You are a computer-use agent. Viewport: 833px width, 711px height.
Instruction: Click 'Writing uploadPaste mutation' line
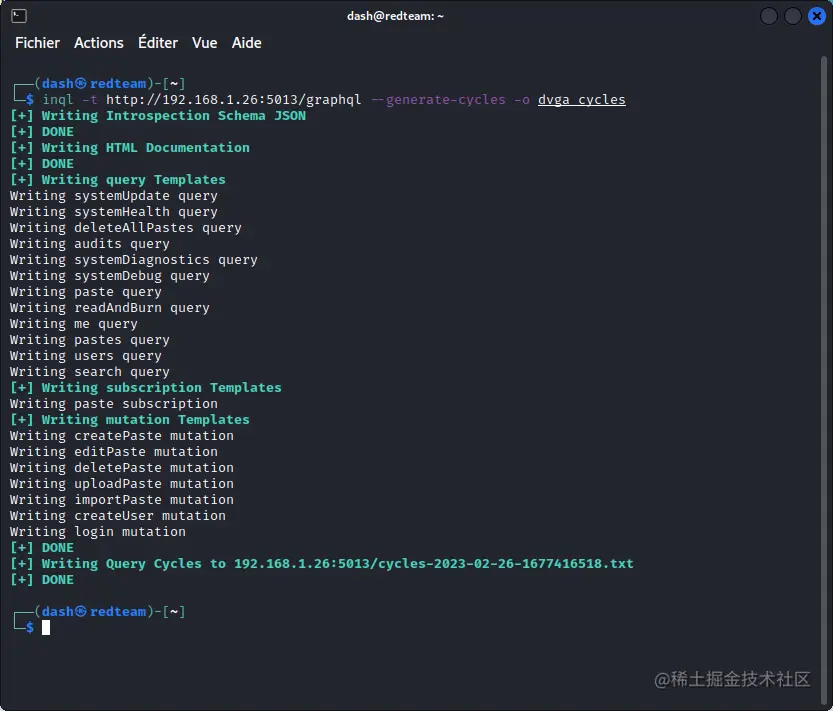click(122, 484)
